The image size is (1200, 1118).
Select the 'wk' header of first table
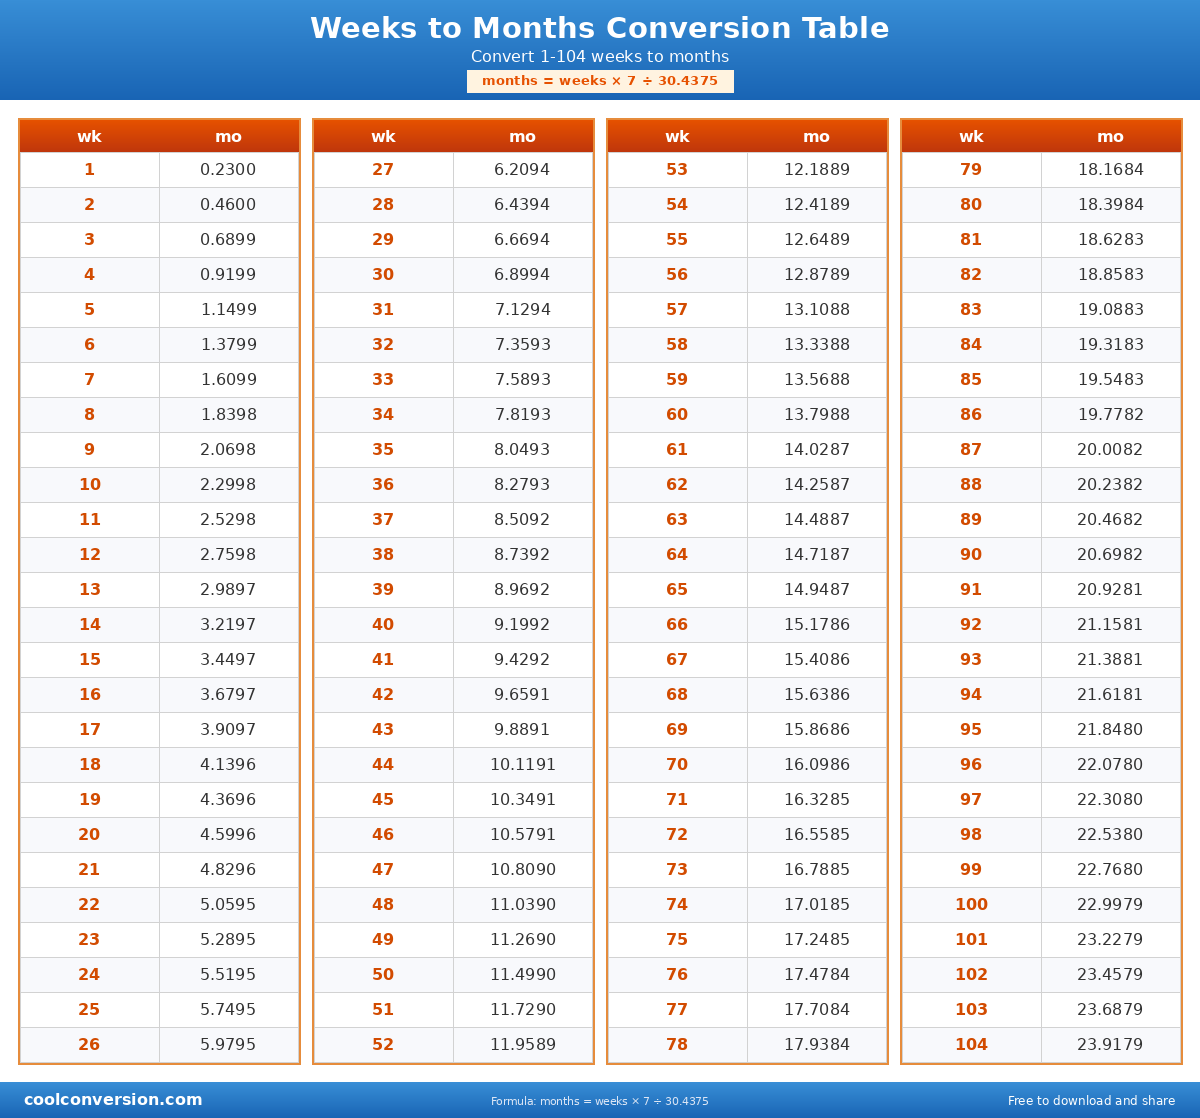89,137
